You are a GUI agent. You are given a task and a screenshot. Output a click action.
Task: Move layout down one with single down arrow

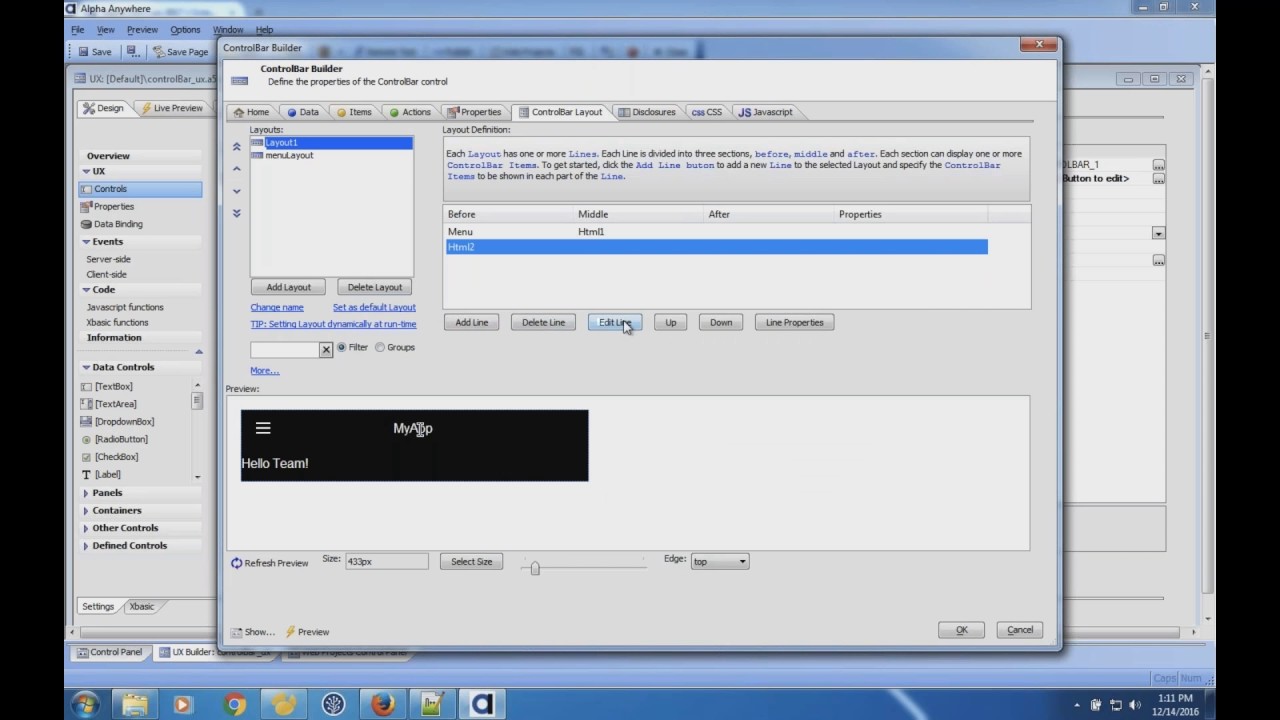pyautogui.click(x=237, y=191)
